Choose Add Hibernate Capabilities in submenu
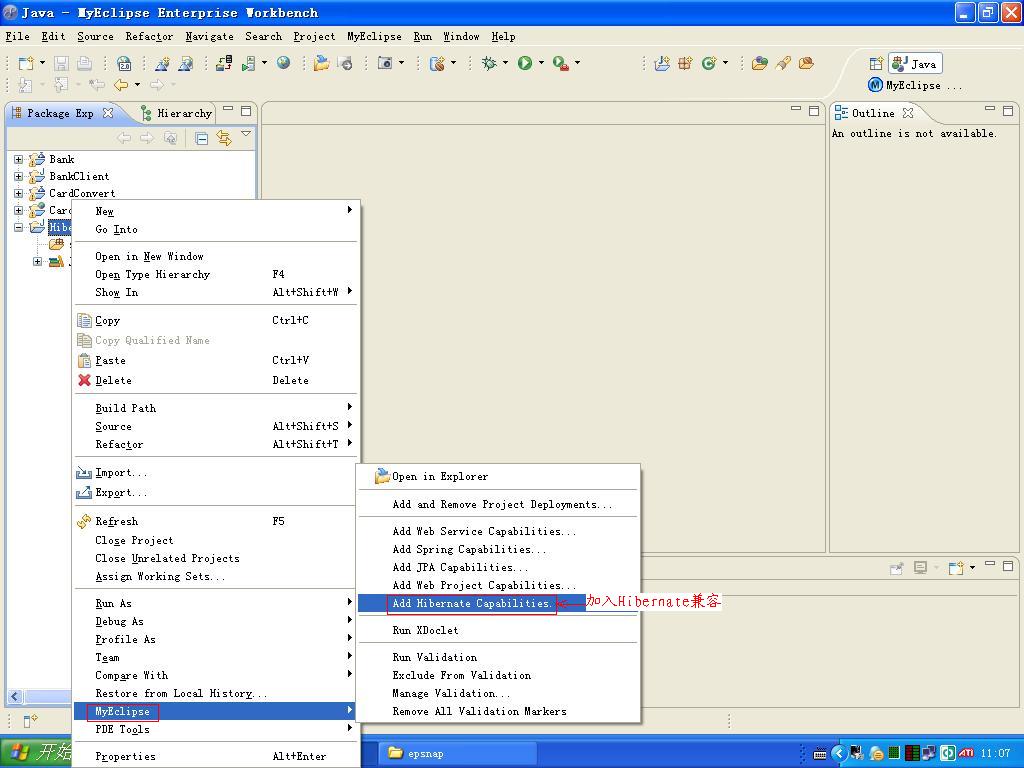1024x768 pixels. point(471,603)
